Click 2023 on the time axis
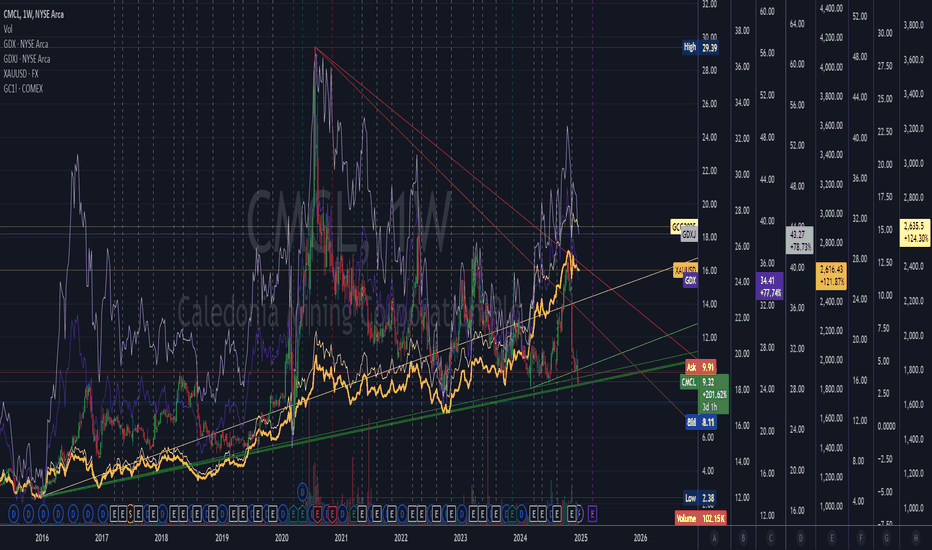 click(460, 538)
